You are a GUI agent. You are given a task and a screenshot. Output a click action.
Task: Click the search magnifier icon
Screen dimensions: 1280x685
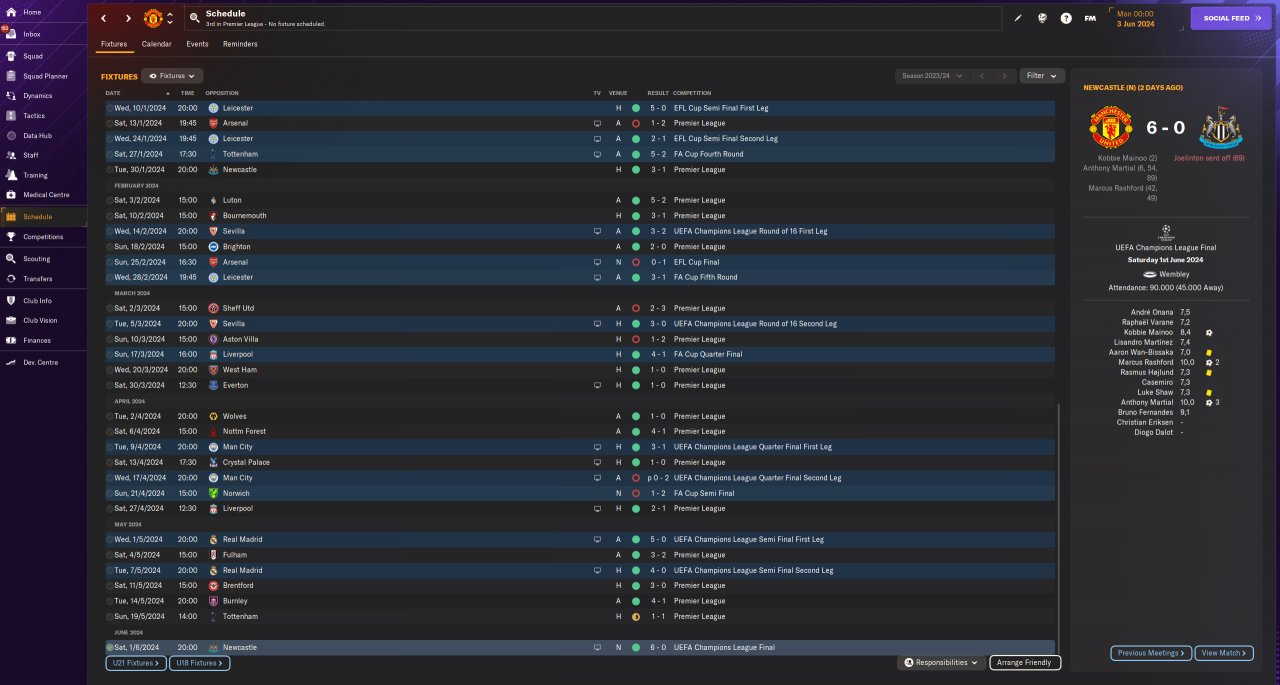click(x=194, y=18)
